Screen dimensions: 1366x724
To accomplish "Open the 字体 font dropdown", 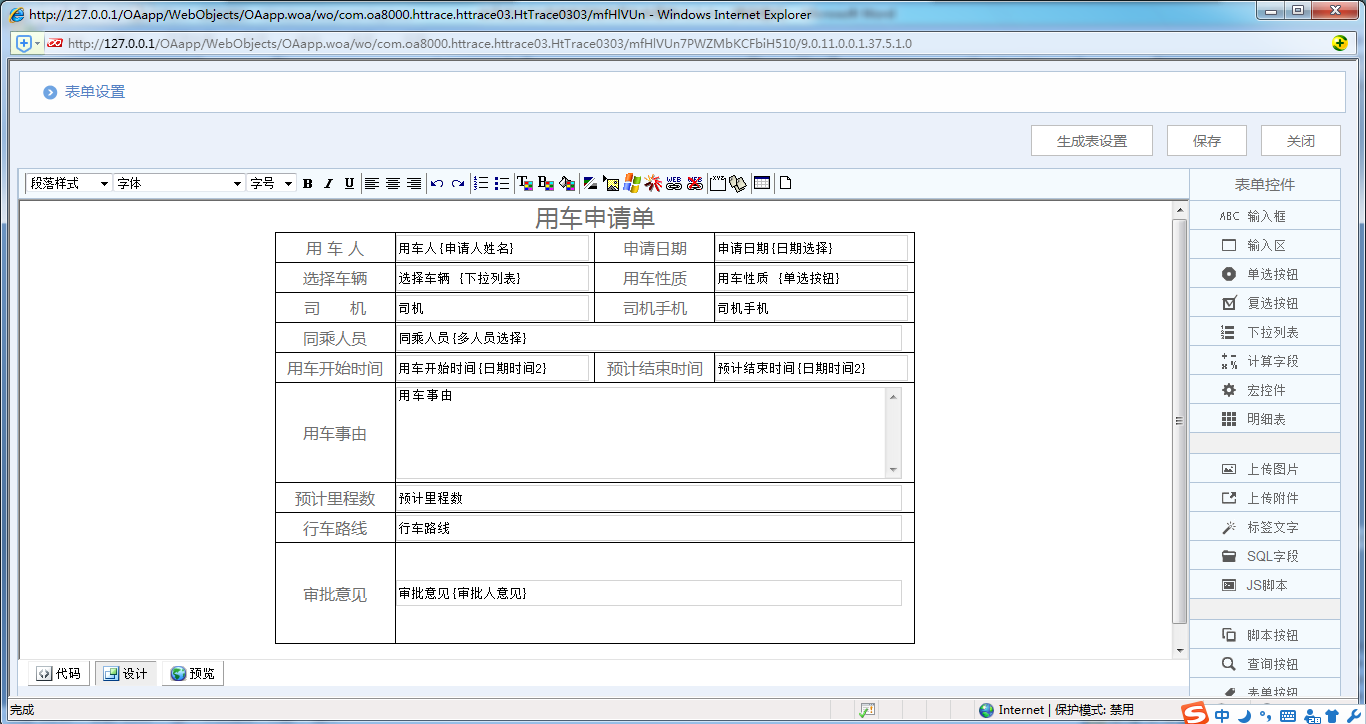I will pos(179,183).
